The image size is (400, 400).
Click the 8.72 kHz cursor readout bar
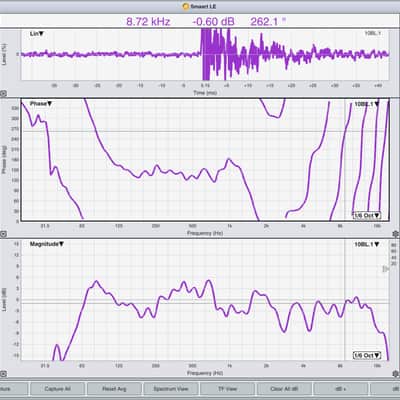[200, 22]
